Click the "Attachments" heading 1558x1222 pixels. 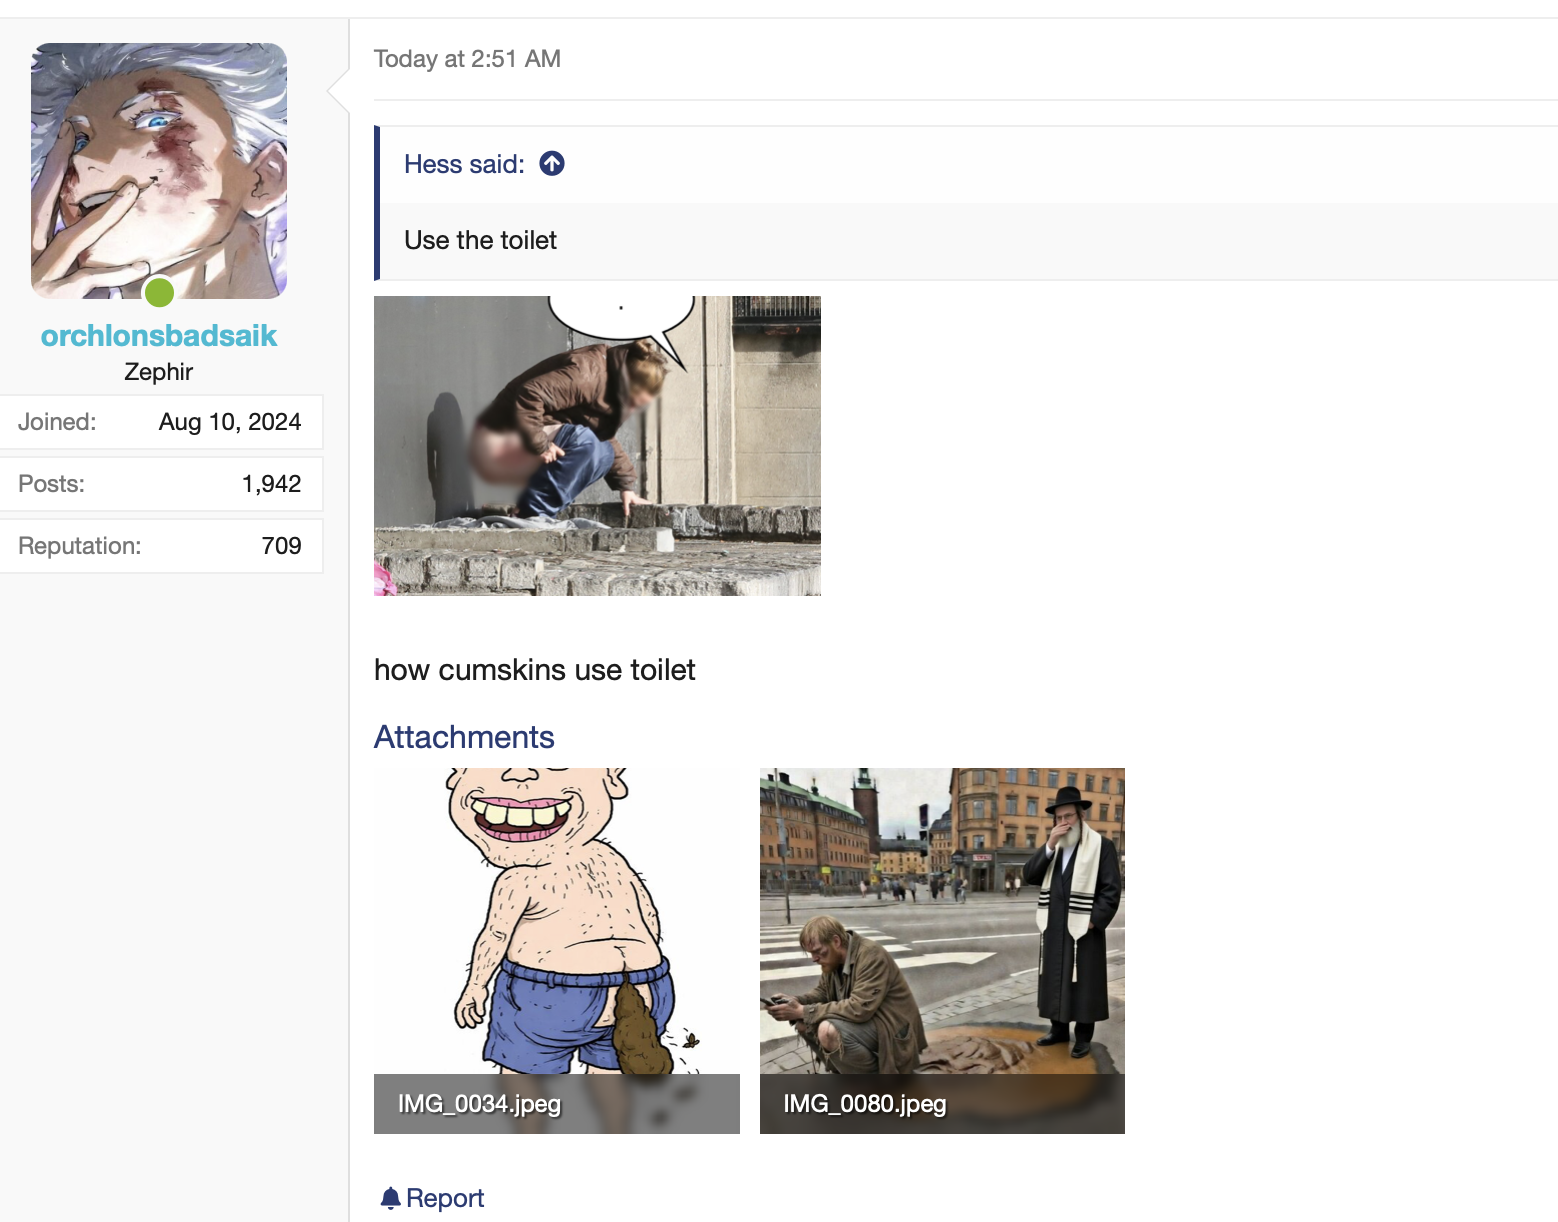click(x=464, y=737)
